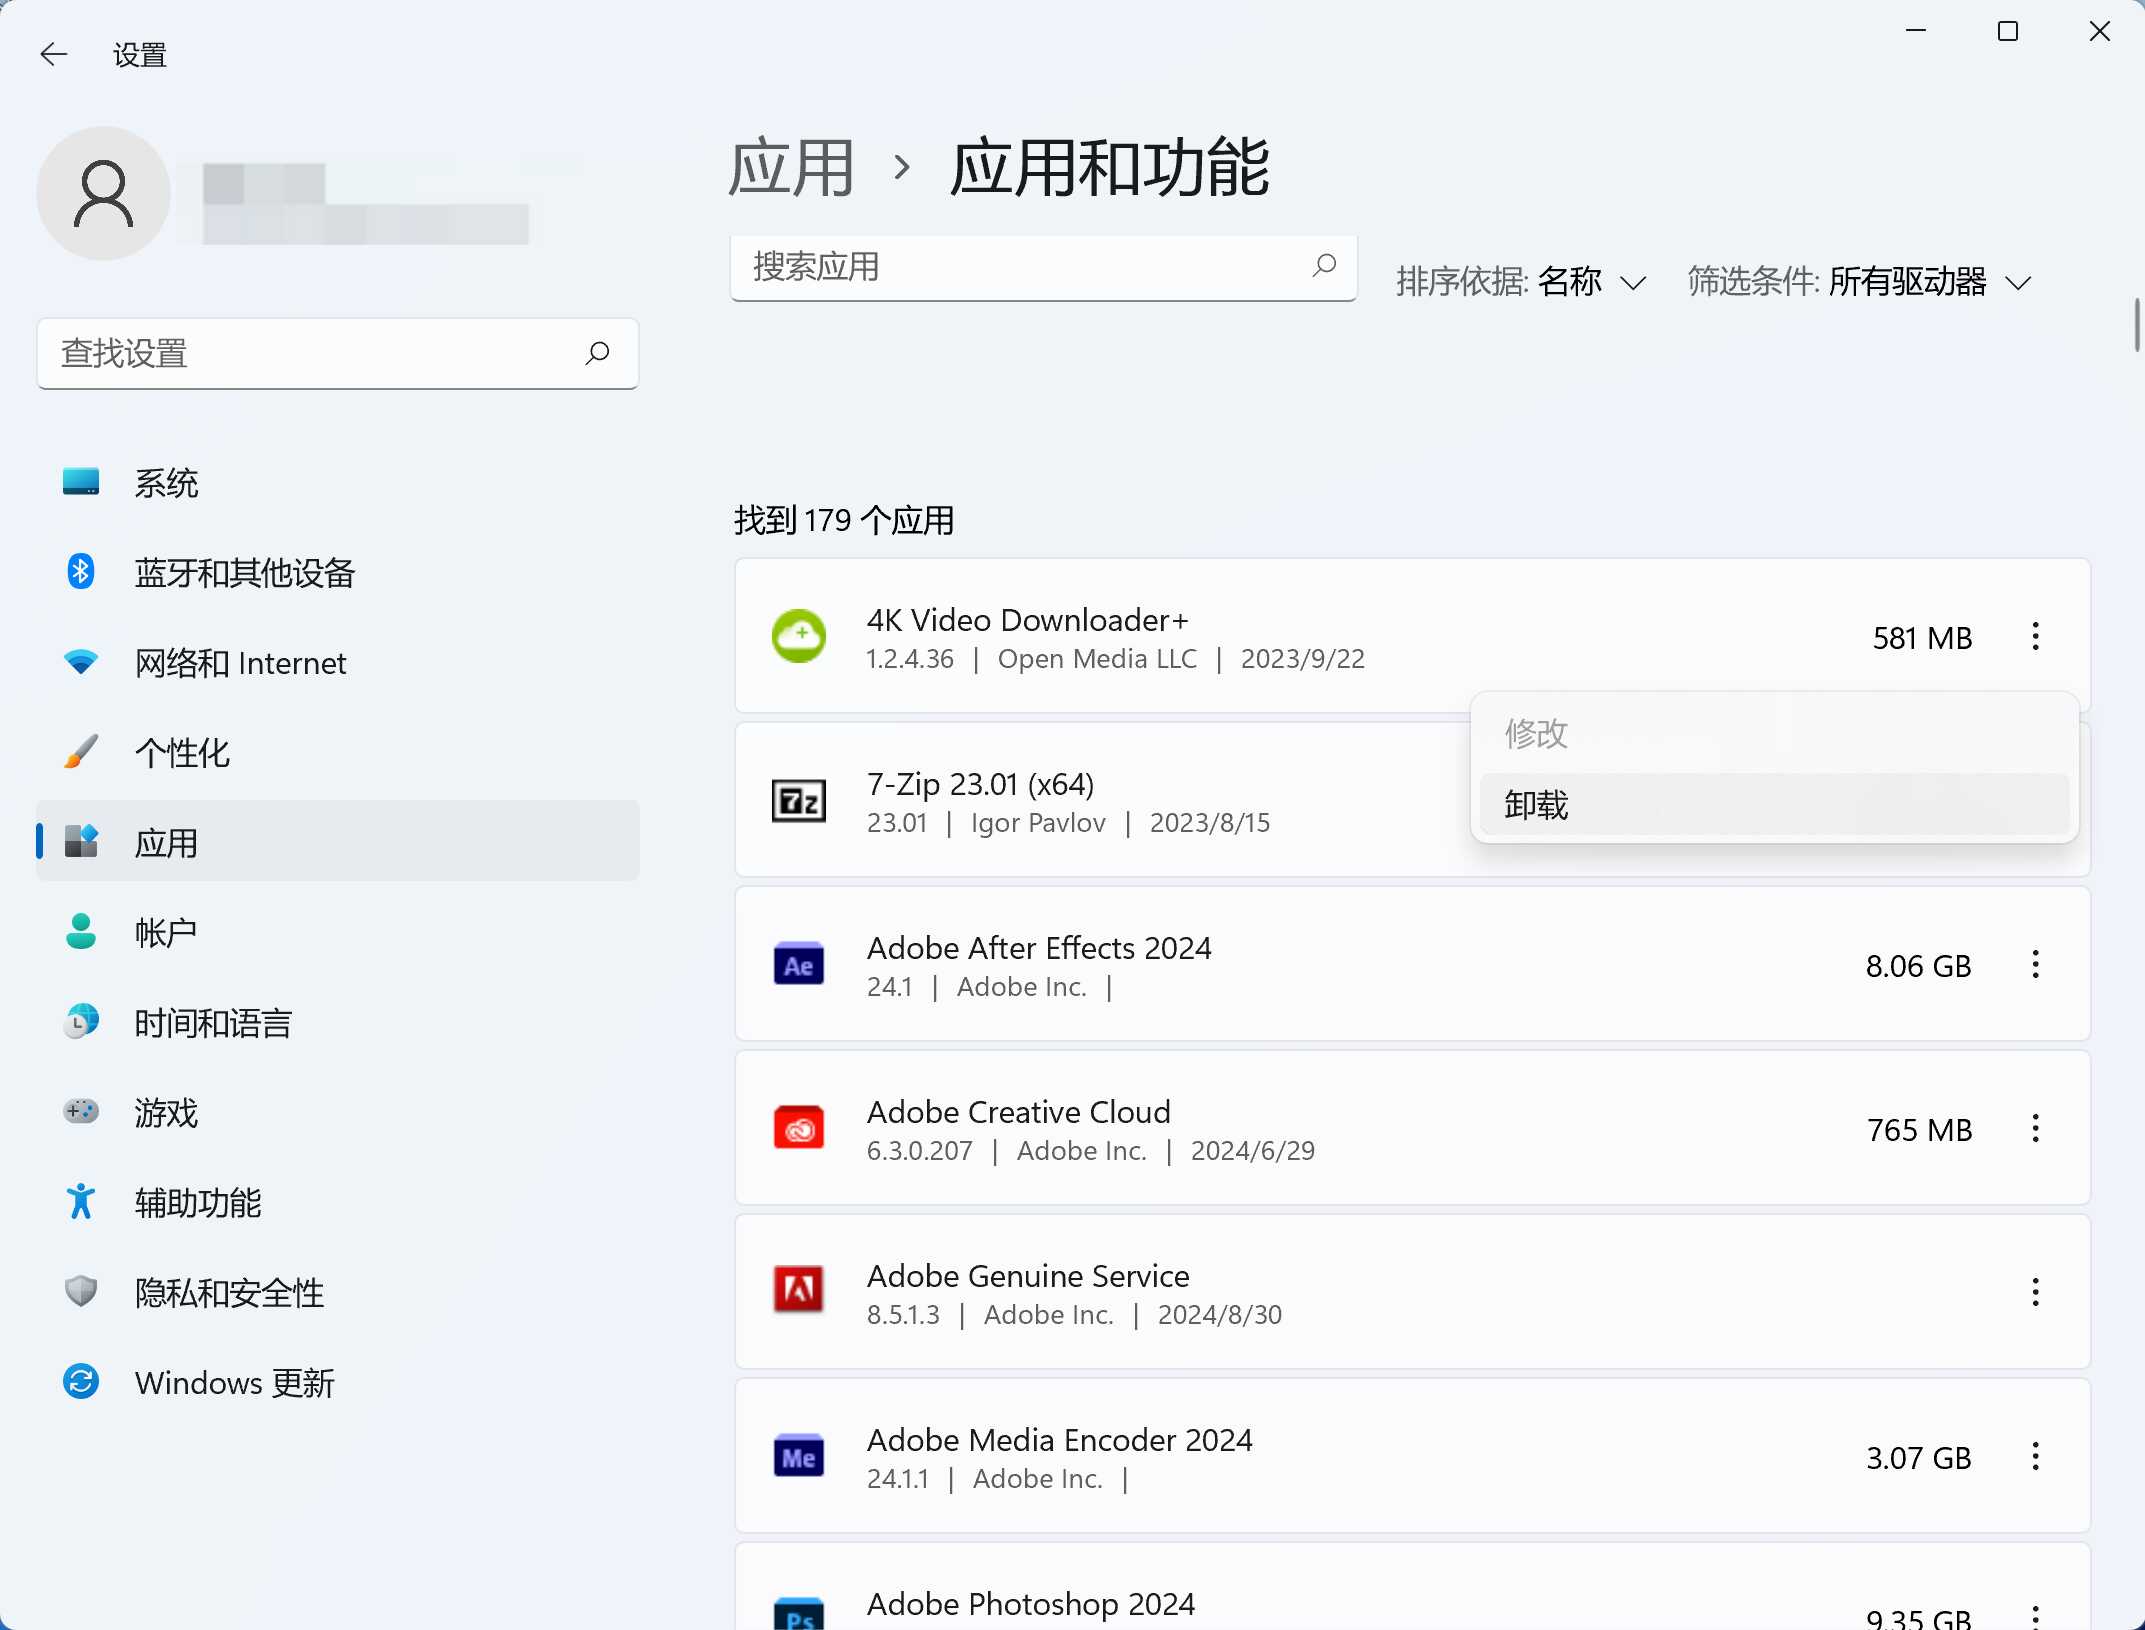The height and width of the screenshot is (1630, 2145).
Task: Click the Adobe After Effects Ae icon
Action: click(x=799, y=965)
